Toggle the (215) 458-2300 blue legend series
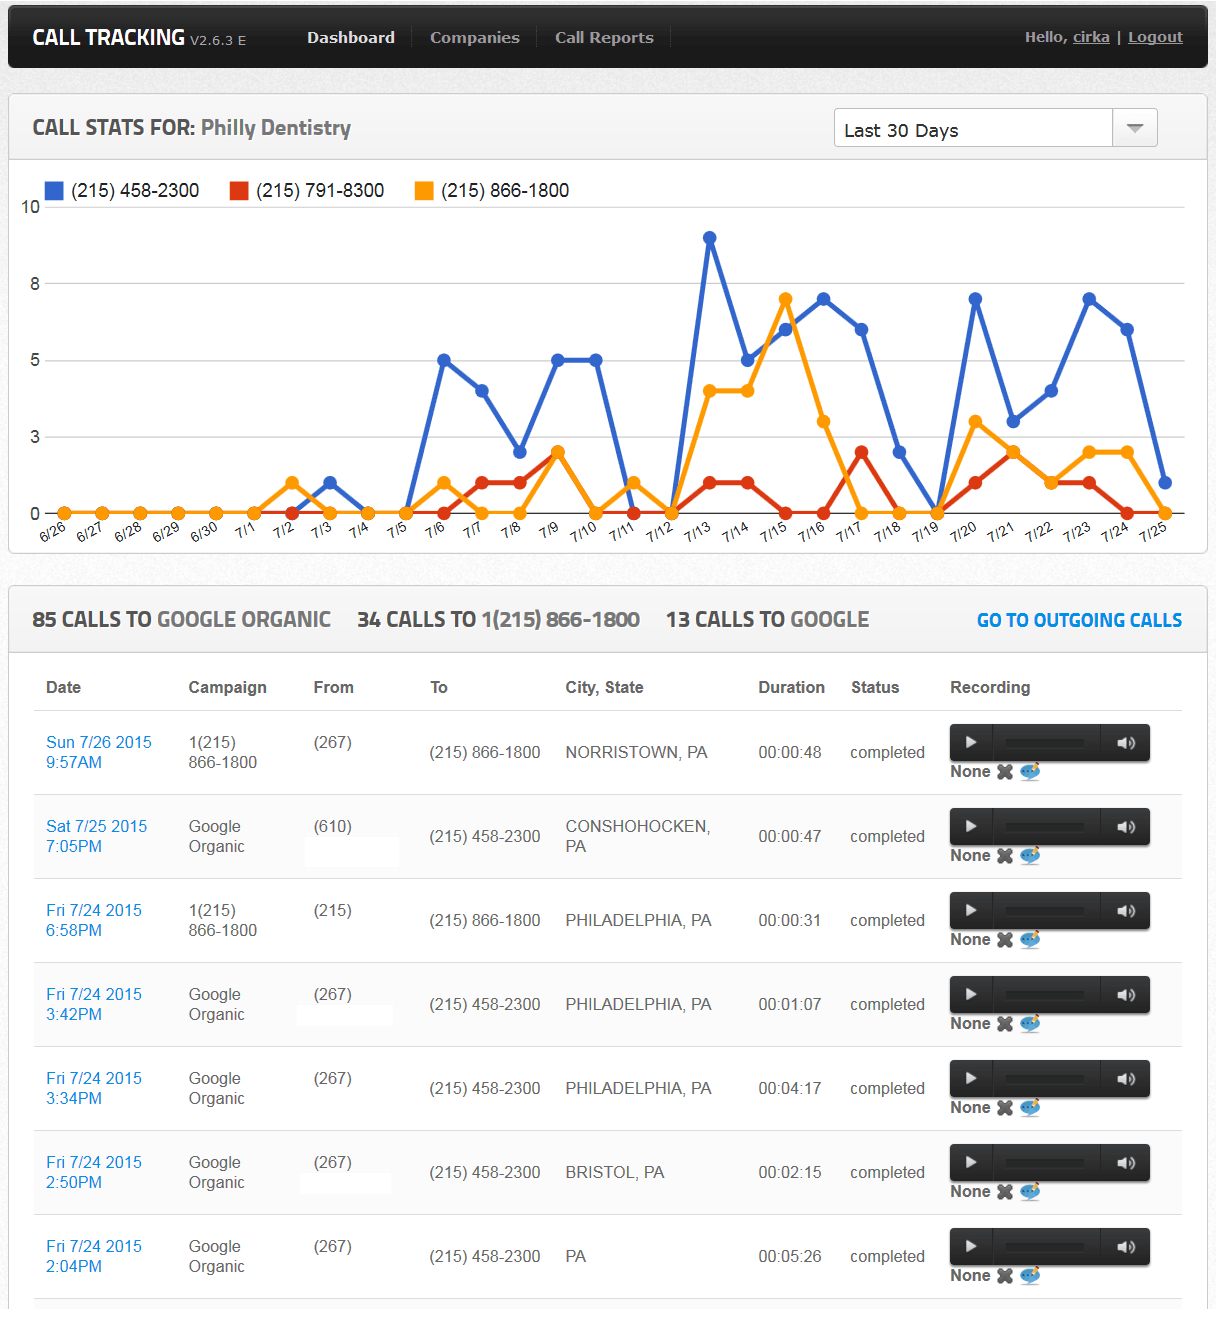 pos(122,191)
